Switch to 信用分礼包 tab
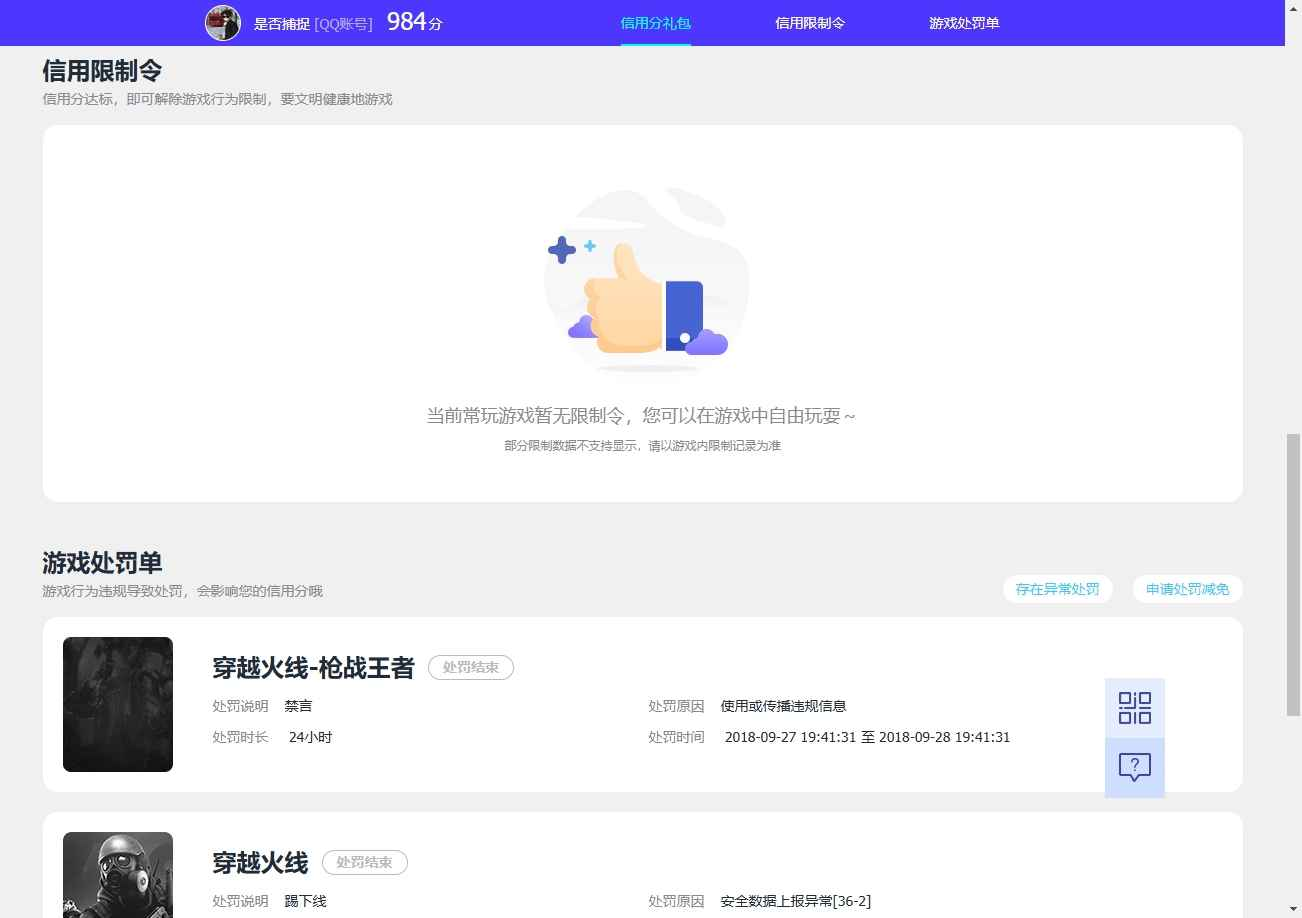This screenshot has height=918, width=1302. point(656,22)
